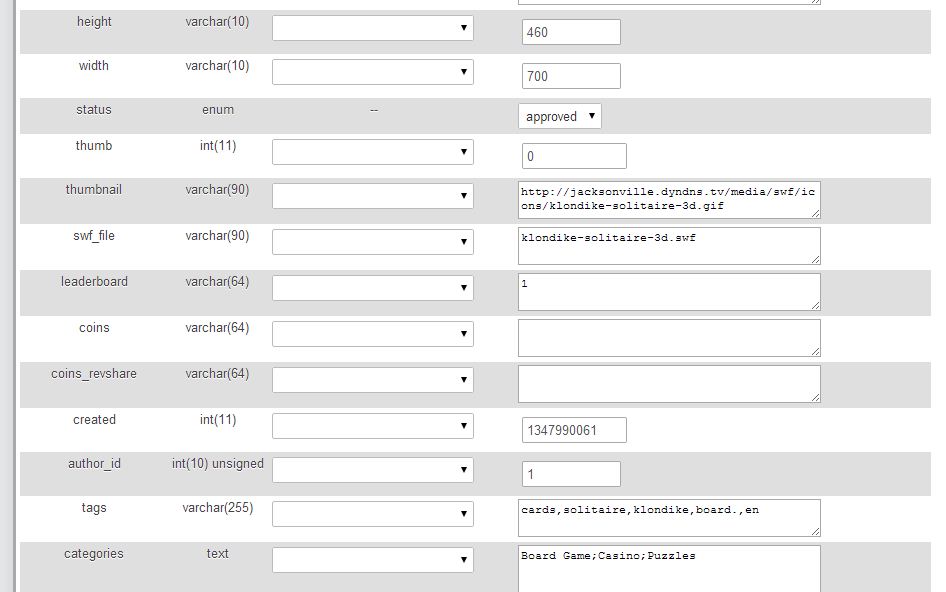Expand the leaderboard function dropdown
Image resolution: width=946 pixels, height=592 pixels.
pyautogui.click(x=373, y=288)
